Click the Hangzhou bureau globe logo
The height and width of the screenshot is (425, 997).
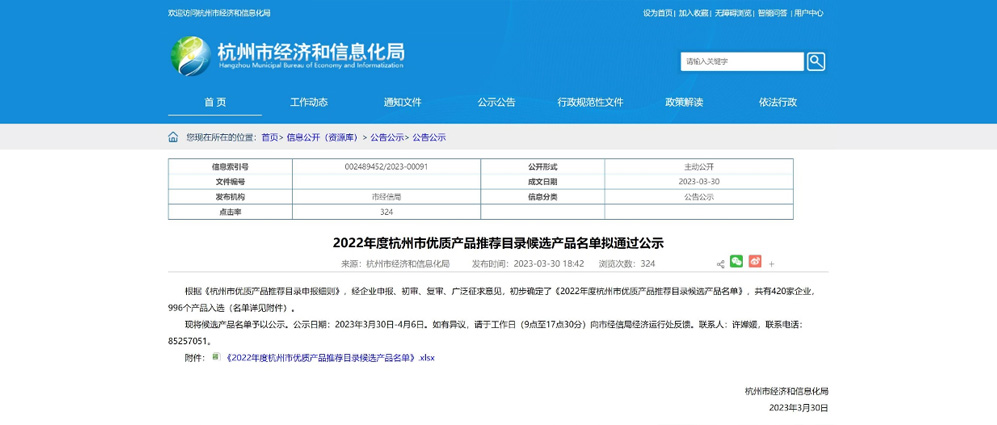tap(190, 56)
